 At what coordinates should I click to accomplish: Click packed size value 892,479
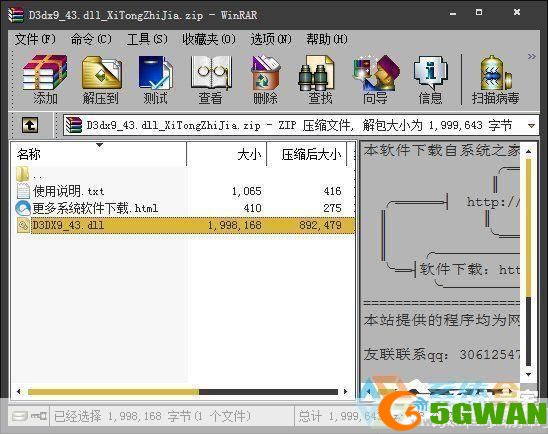[320, 225]
